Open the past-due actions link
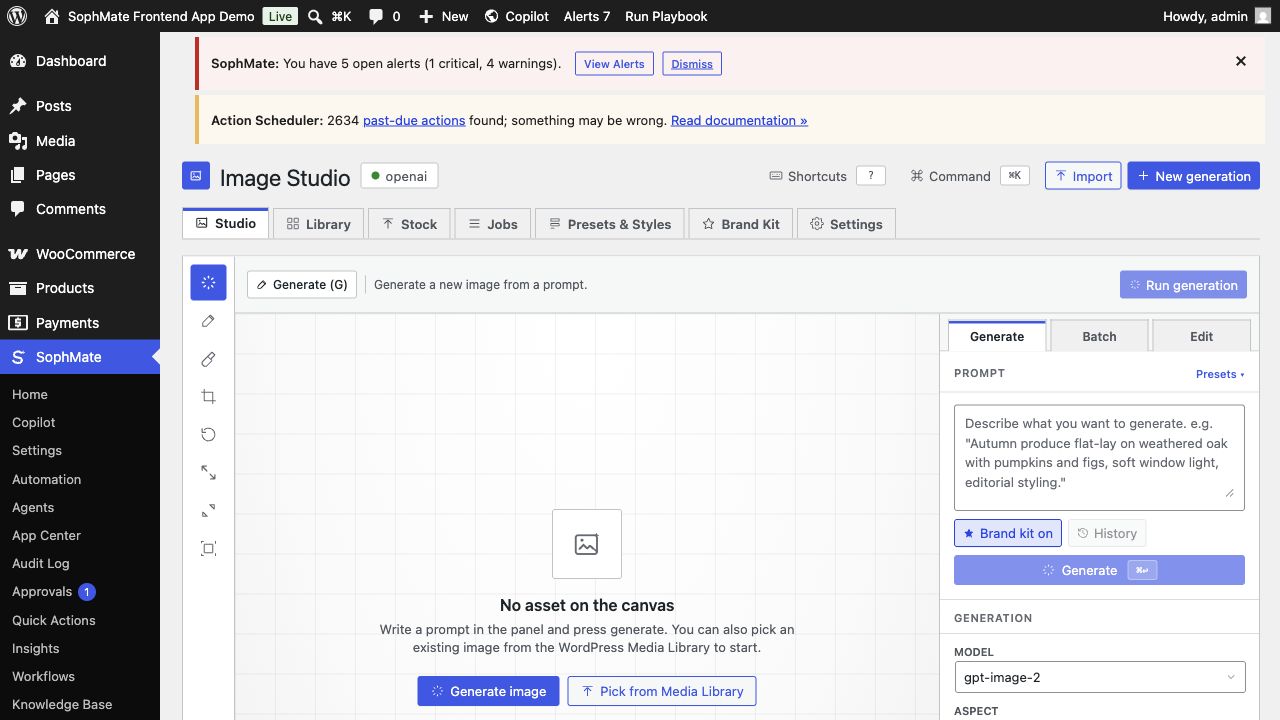 [x=414, y=120]
